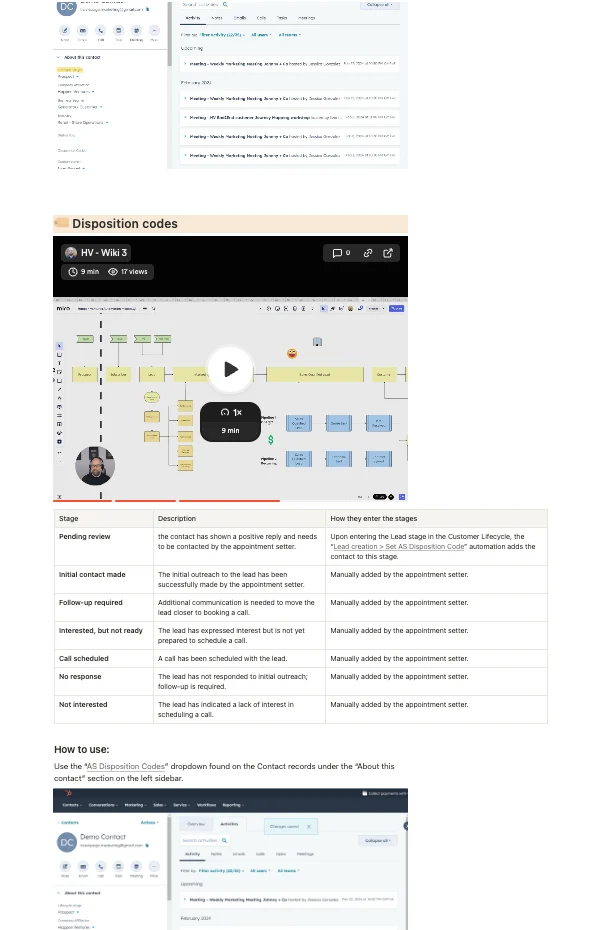
Task: Click Meeting icon in screenshot above Disposition codes
Action: tap(136, 30)
